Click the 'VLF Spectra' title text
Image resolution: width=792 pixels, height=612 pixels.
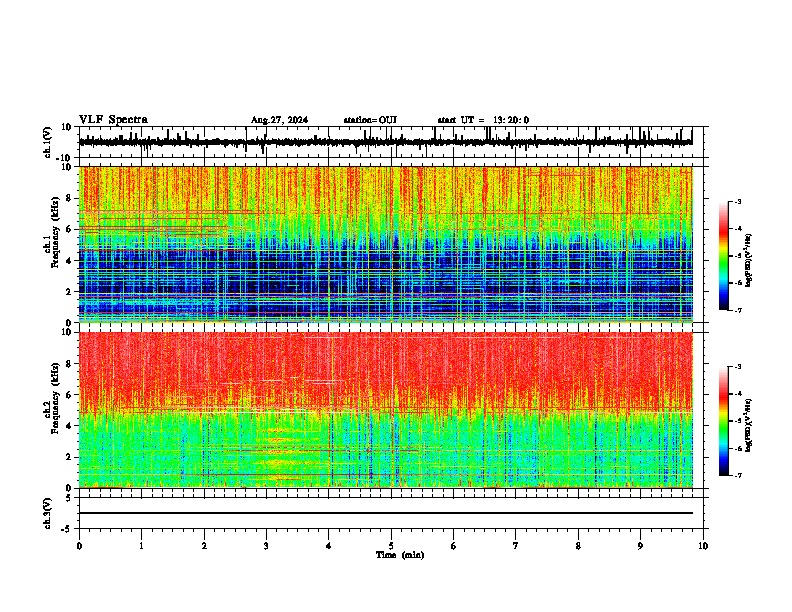pos(113,120)
